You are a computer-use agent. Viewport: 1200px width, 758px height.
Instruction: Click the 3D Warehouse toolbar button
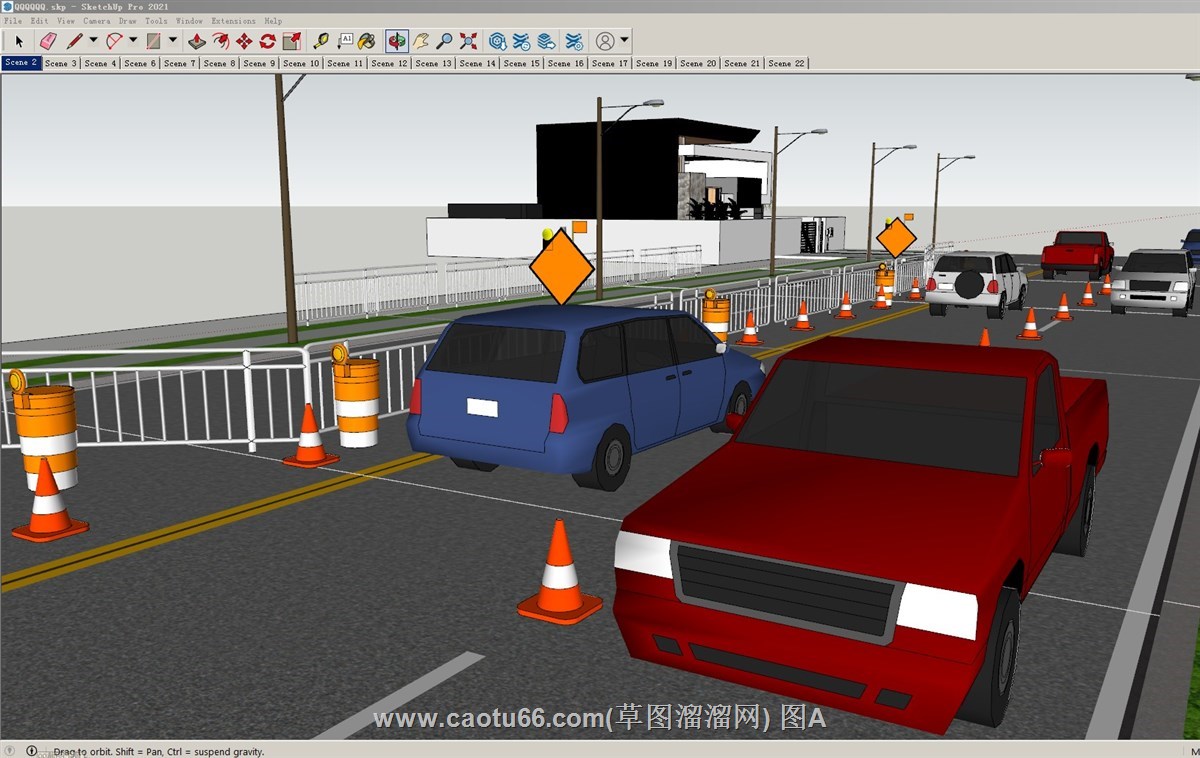click(497, 41)
